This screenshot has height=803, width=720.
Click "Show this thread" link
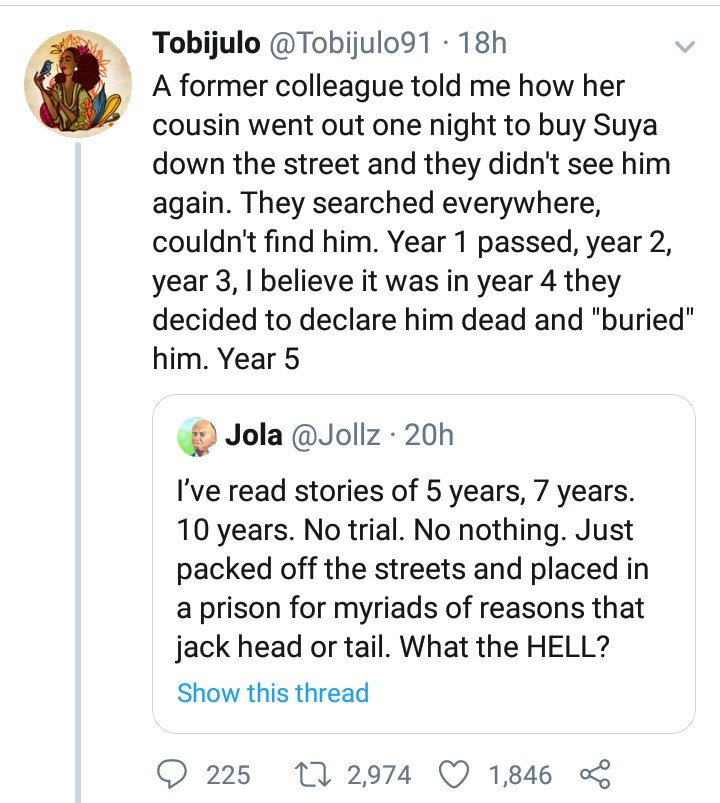pyautogui.click(x=272, y=692)
